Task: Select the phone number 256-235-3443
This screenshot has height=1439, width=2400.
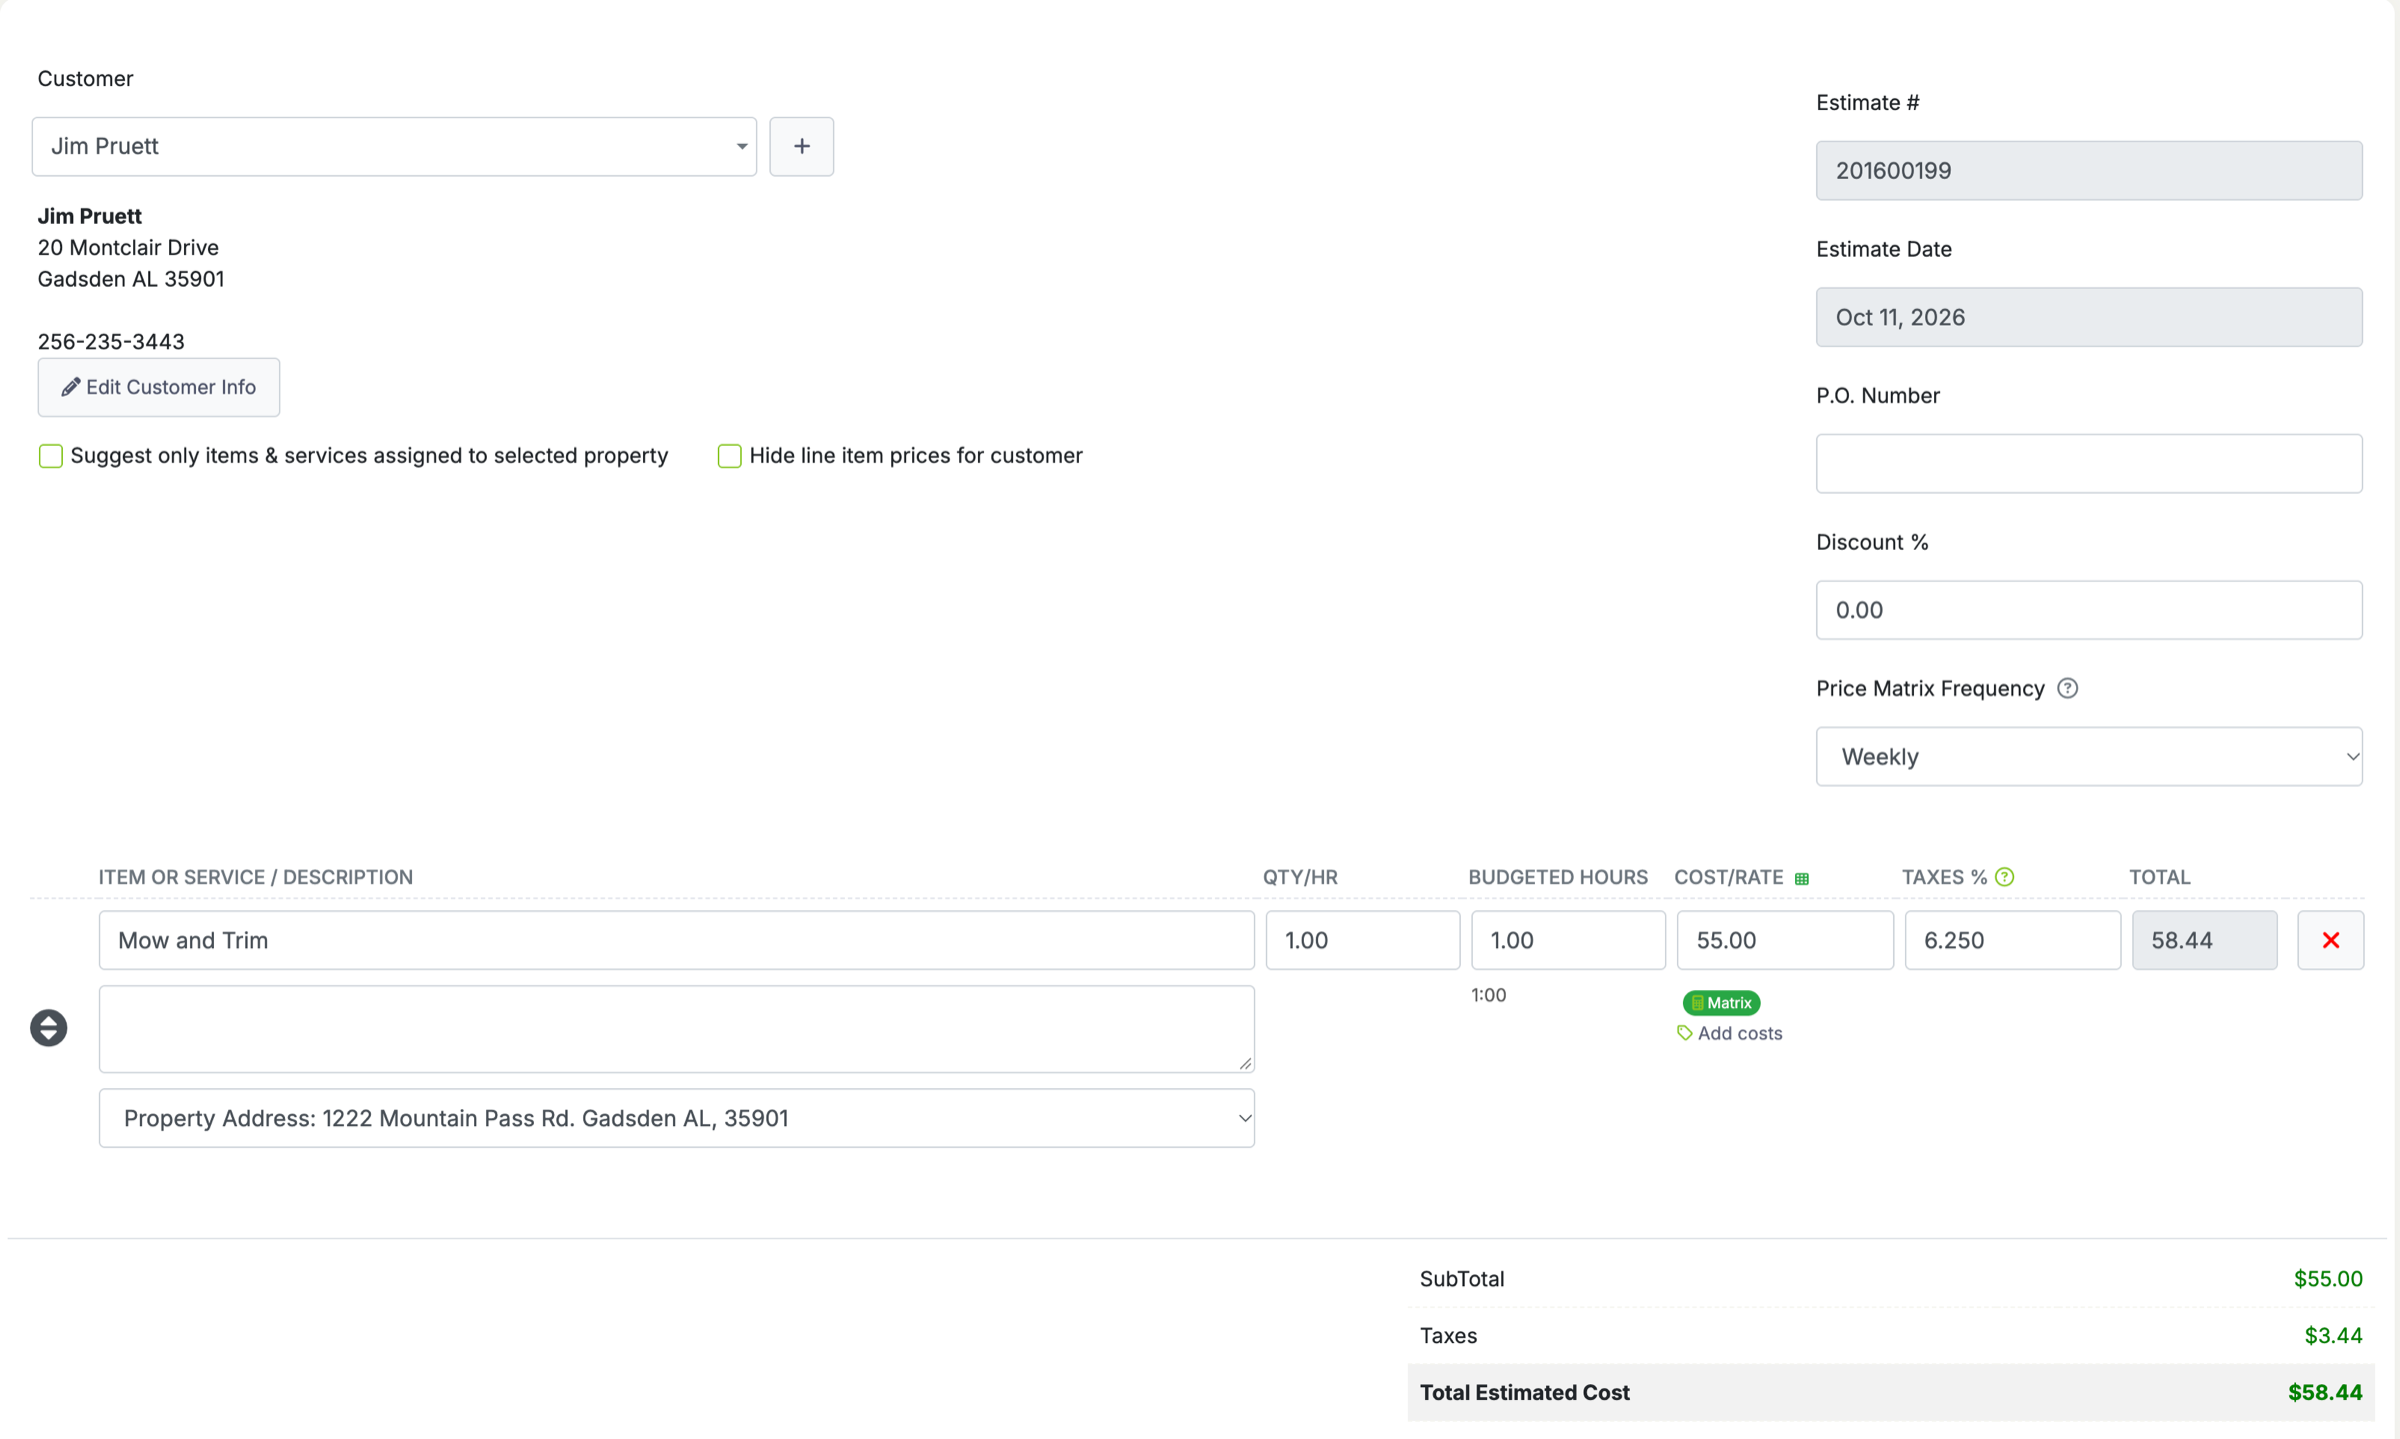Action: (x=111, y=341)
